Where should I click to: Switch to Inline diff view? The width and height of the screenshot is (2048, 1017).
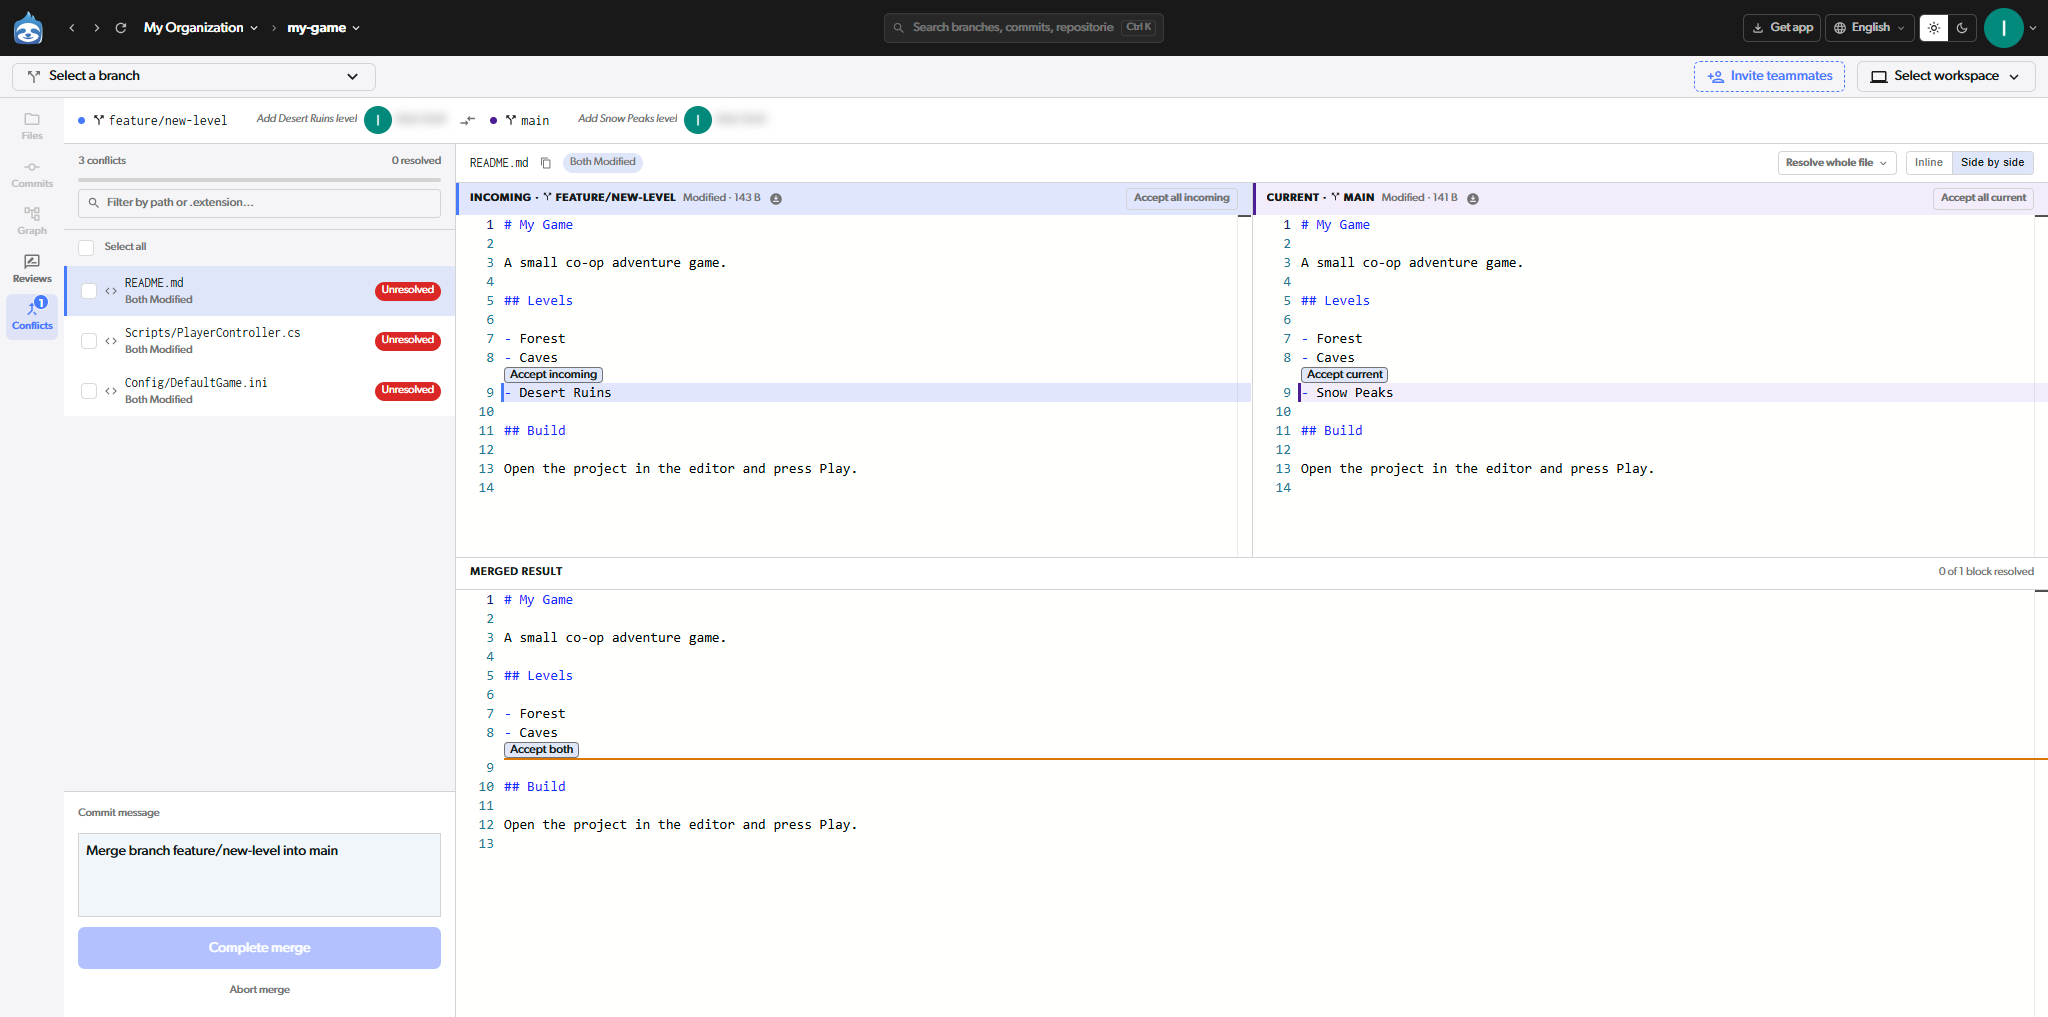point(1929,163)
